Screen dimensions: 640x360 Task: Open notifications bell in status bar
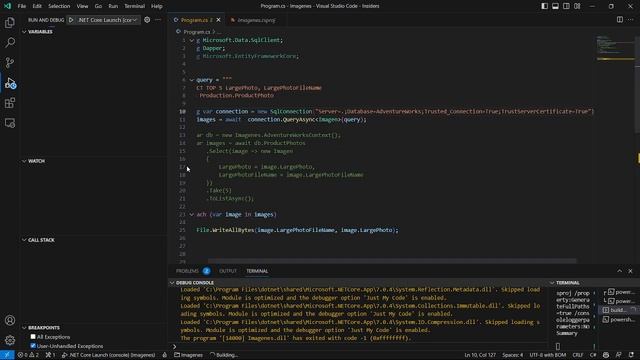pyautogui.click(x=631, y=355)
